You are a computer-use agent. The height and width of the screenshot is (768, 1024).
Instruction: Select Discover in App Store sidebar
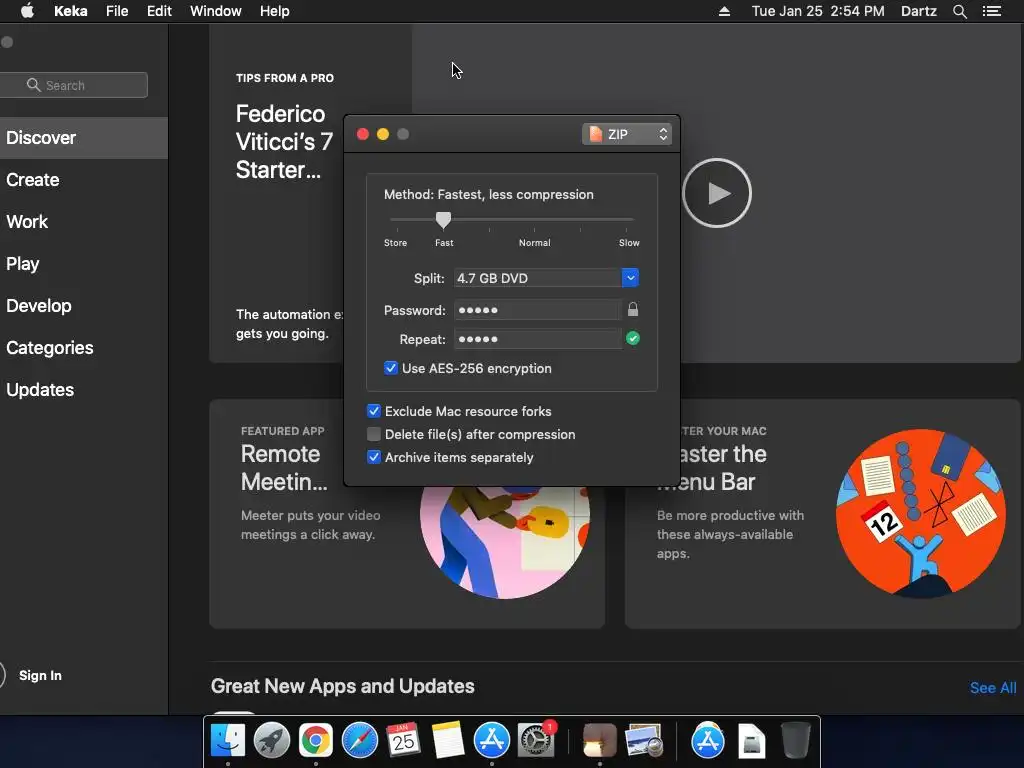click(x=84, y=138)
